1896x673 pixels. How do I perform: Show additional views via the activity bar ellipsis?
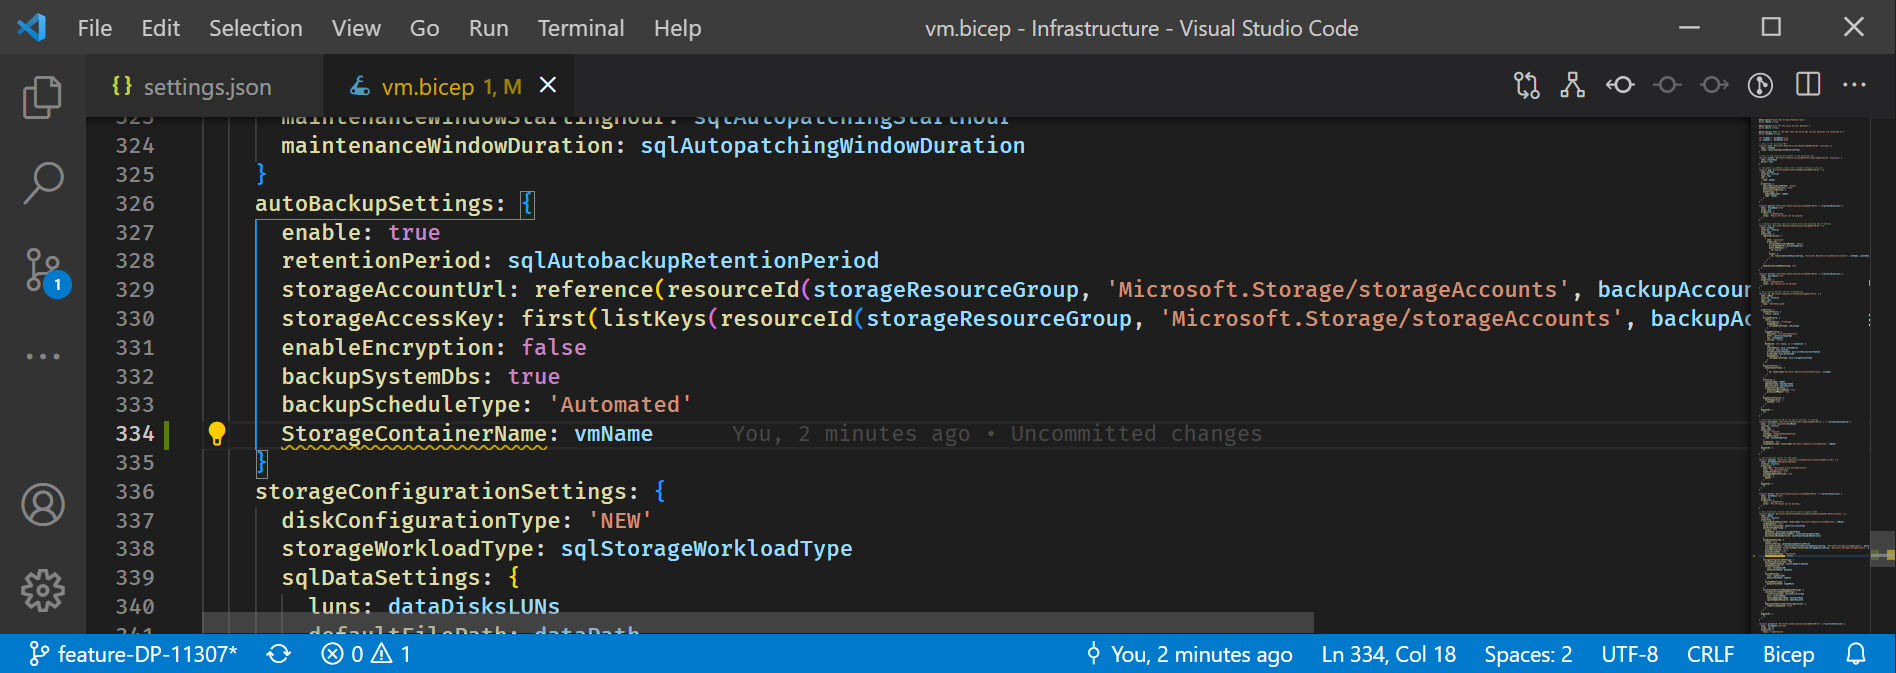click(x=43, y=356)
